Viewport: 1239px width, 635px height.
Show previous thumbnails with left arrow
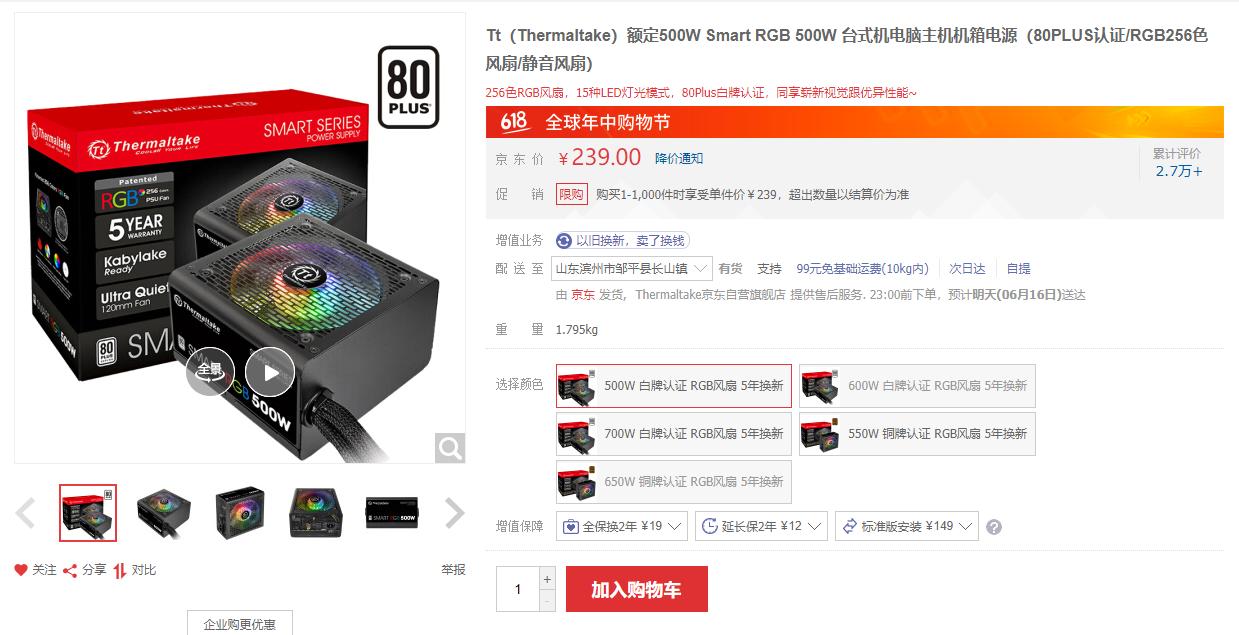click(26, 513)
